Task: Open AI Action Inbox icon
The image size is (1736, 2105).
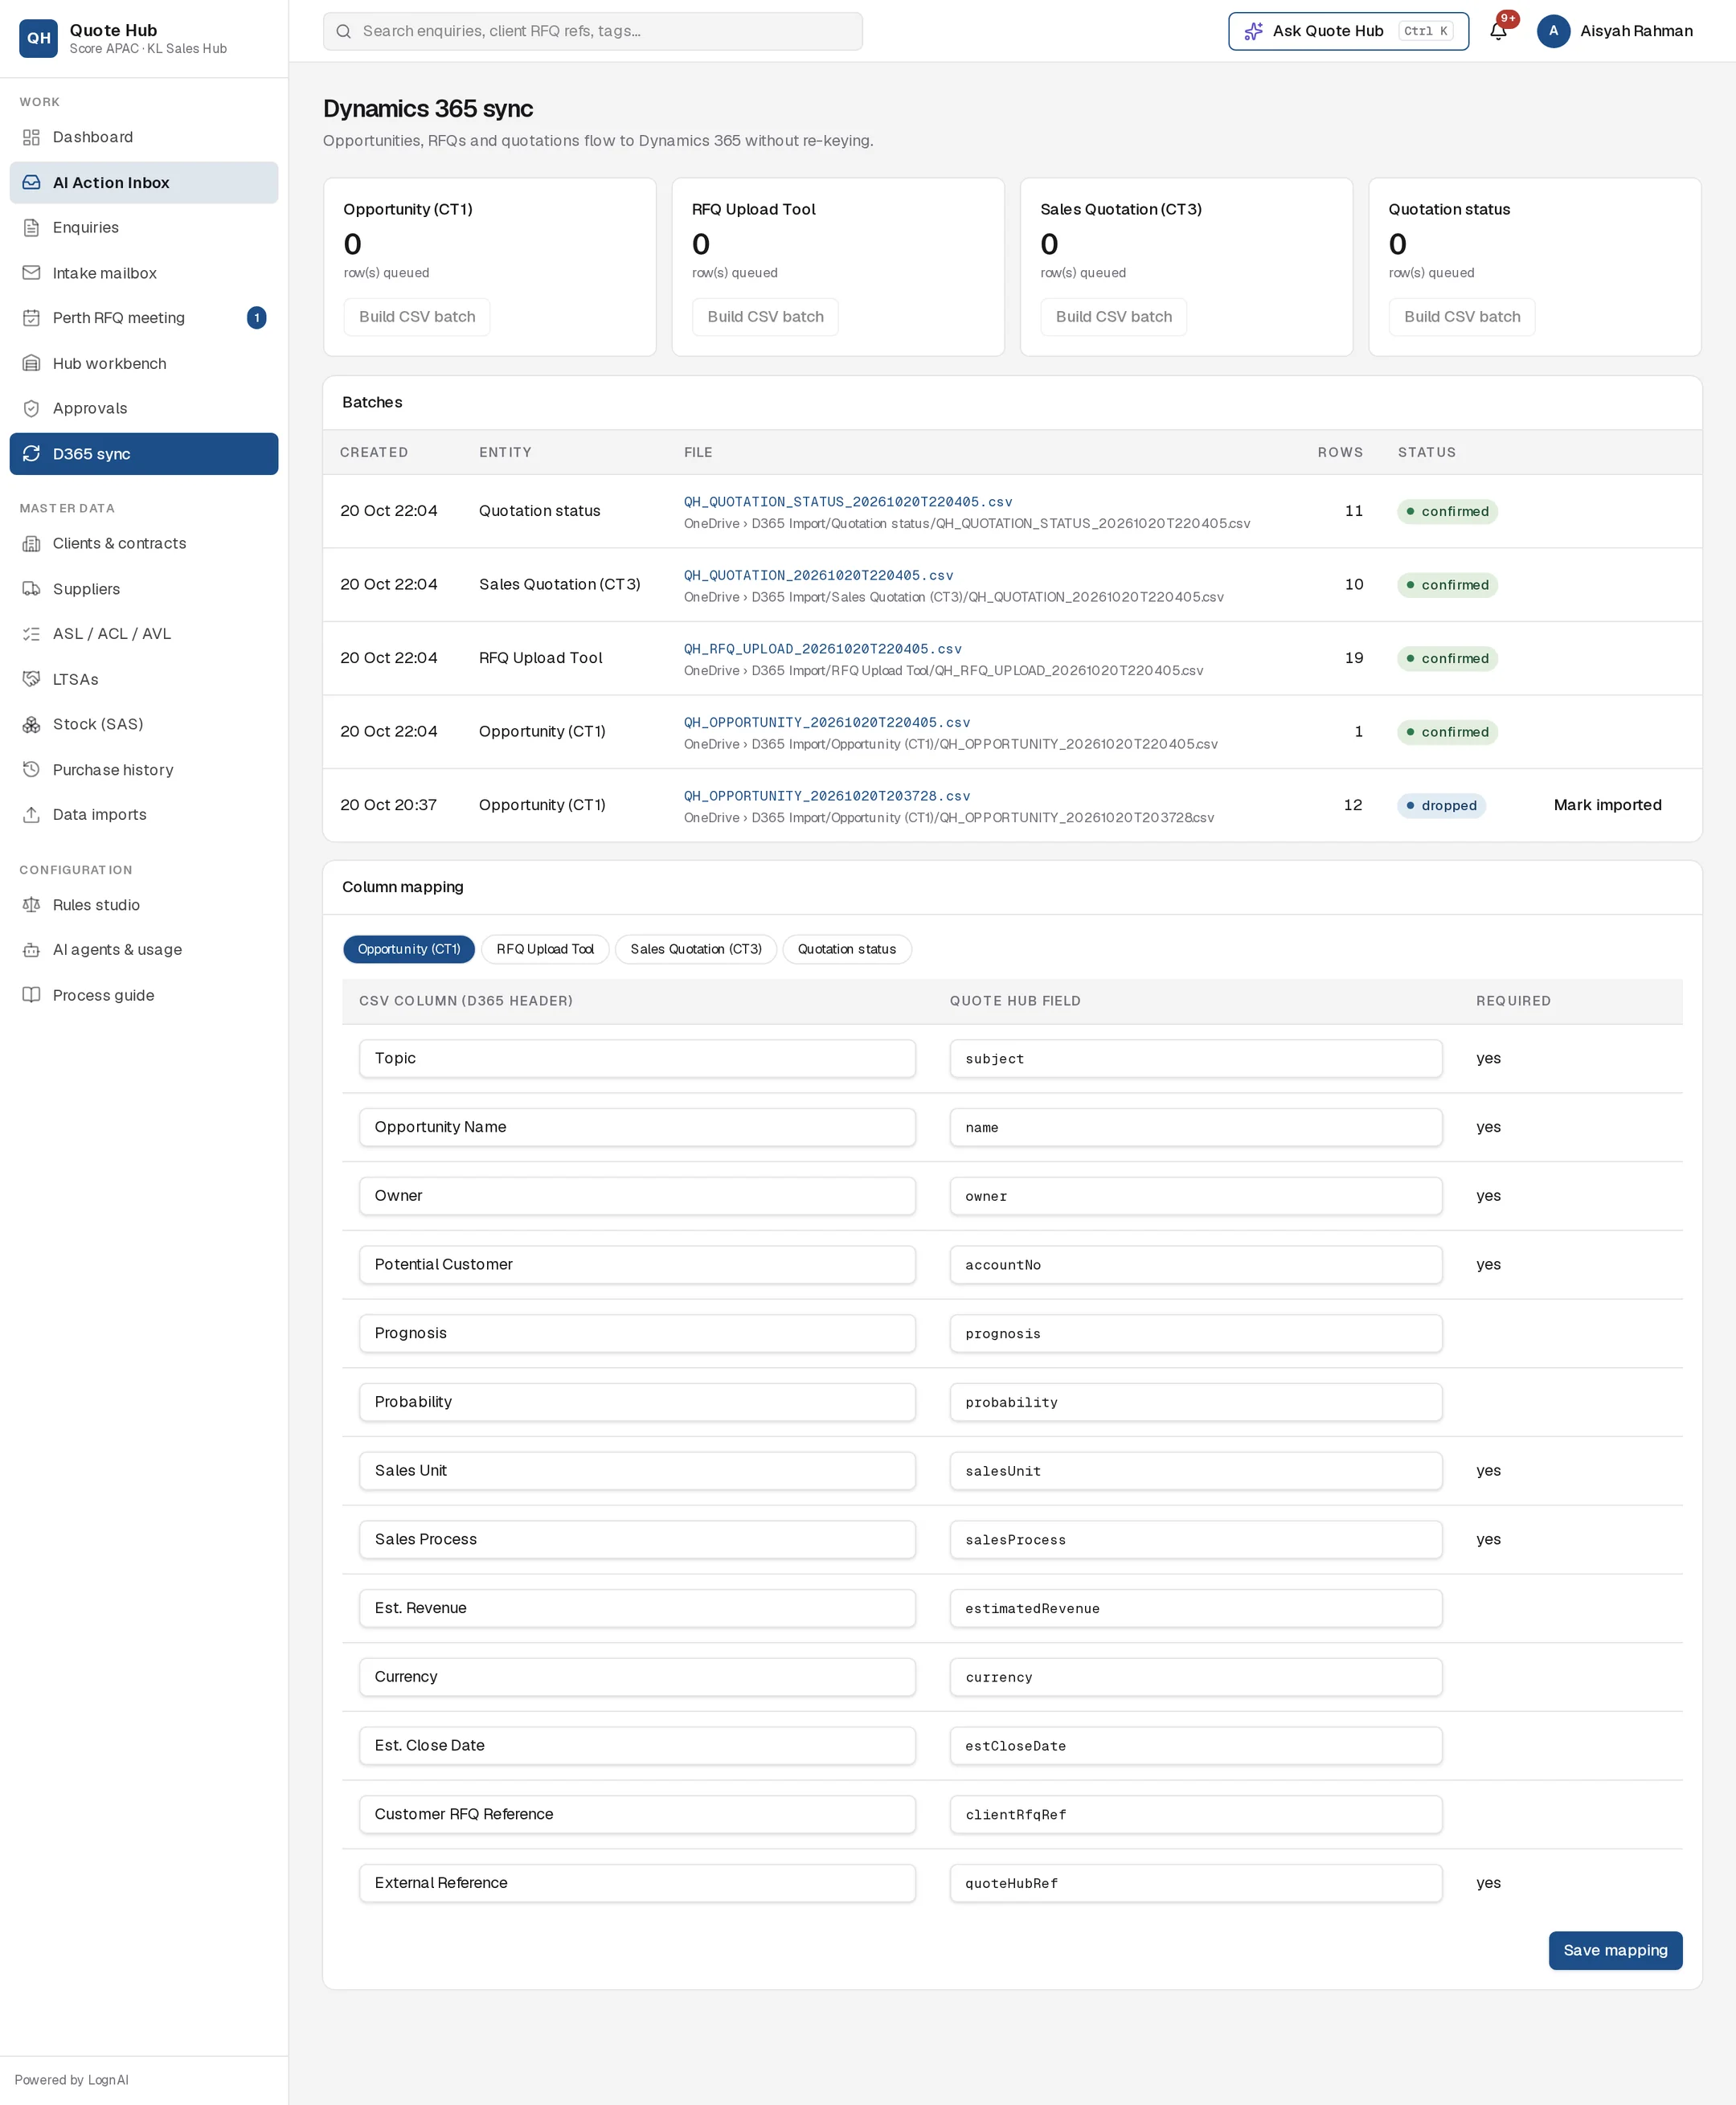Action: tap(31, 183)
